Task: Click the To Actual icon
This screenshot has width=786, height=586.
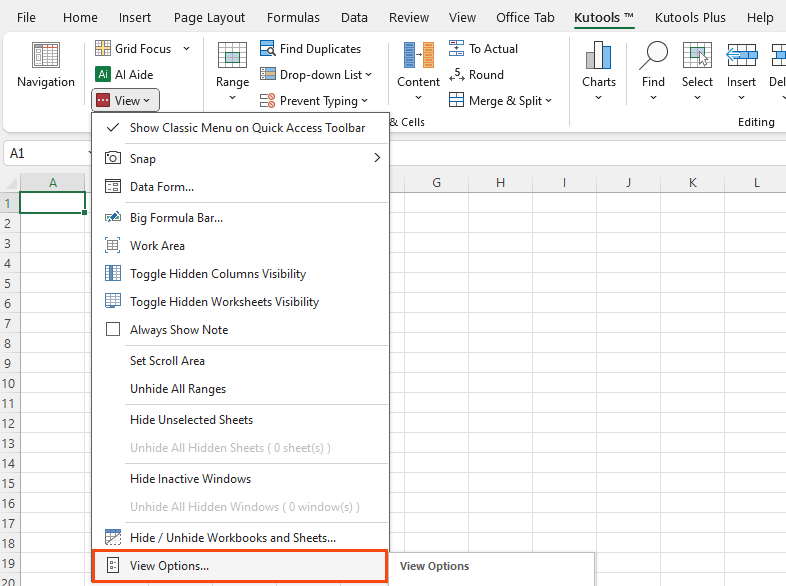Action: pos(457,49)
